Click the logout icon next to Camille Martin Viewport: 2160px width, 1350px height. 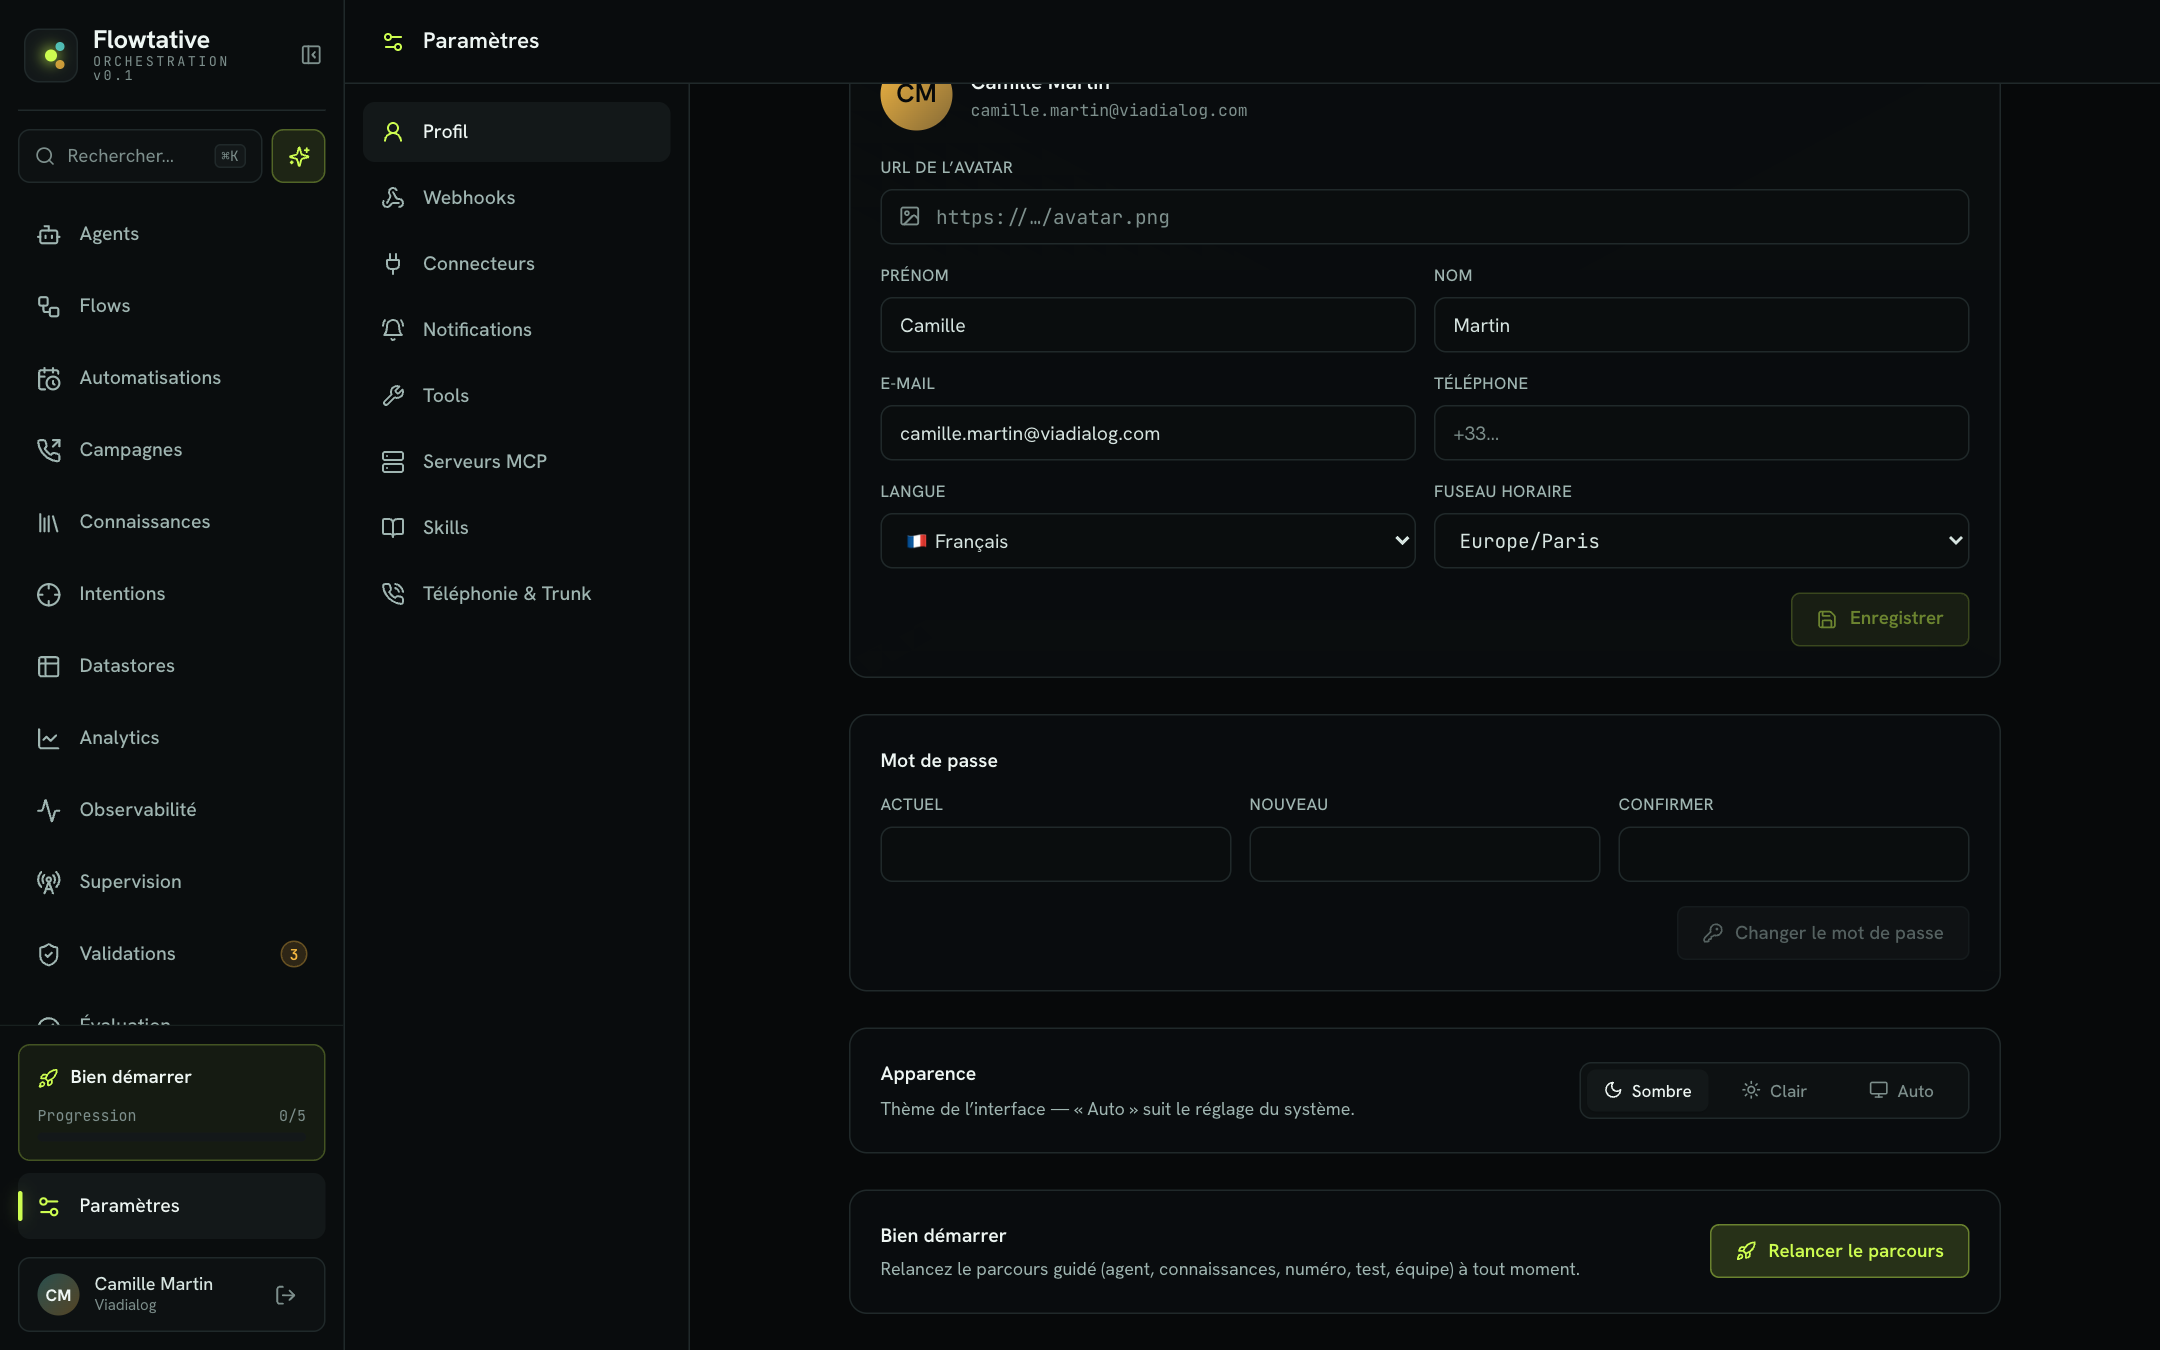tap(285, 1295)
